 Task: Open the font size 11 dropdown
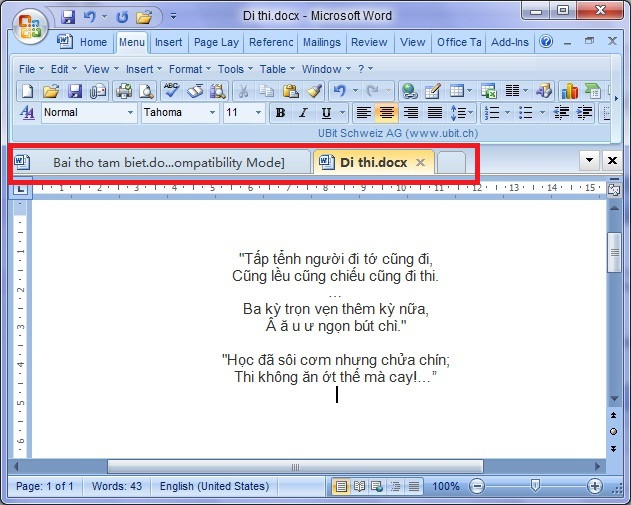pyautogui.click(x=260, y=113)
